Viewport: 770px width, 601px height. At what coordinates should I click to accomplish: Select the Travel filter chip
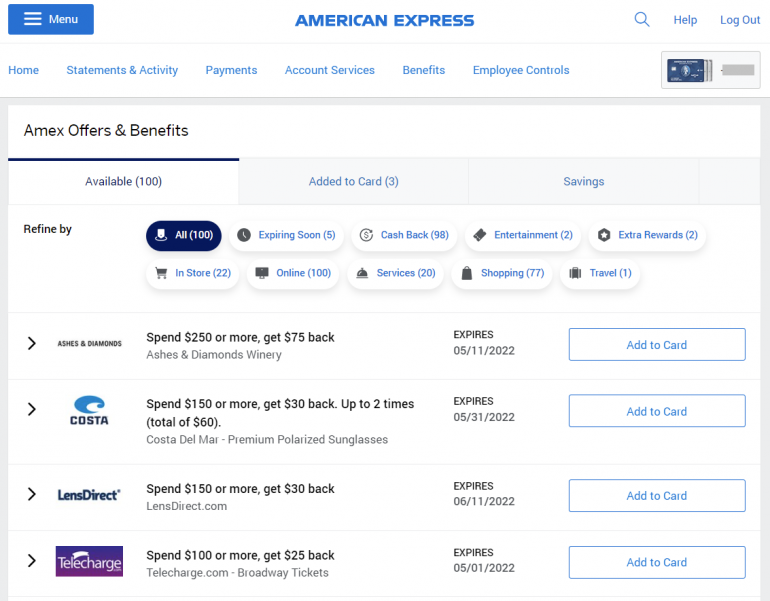coord(600,273)
